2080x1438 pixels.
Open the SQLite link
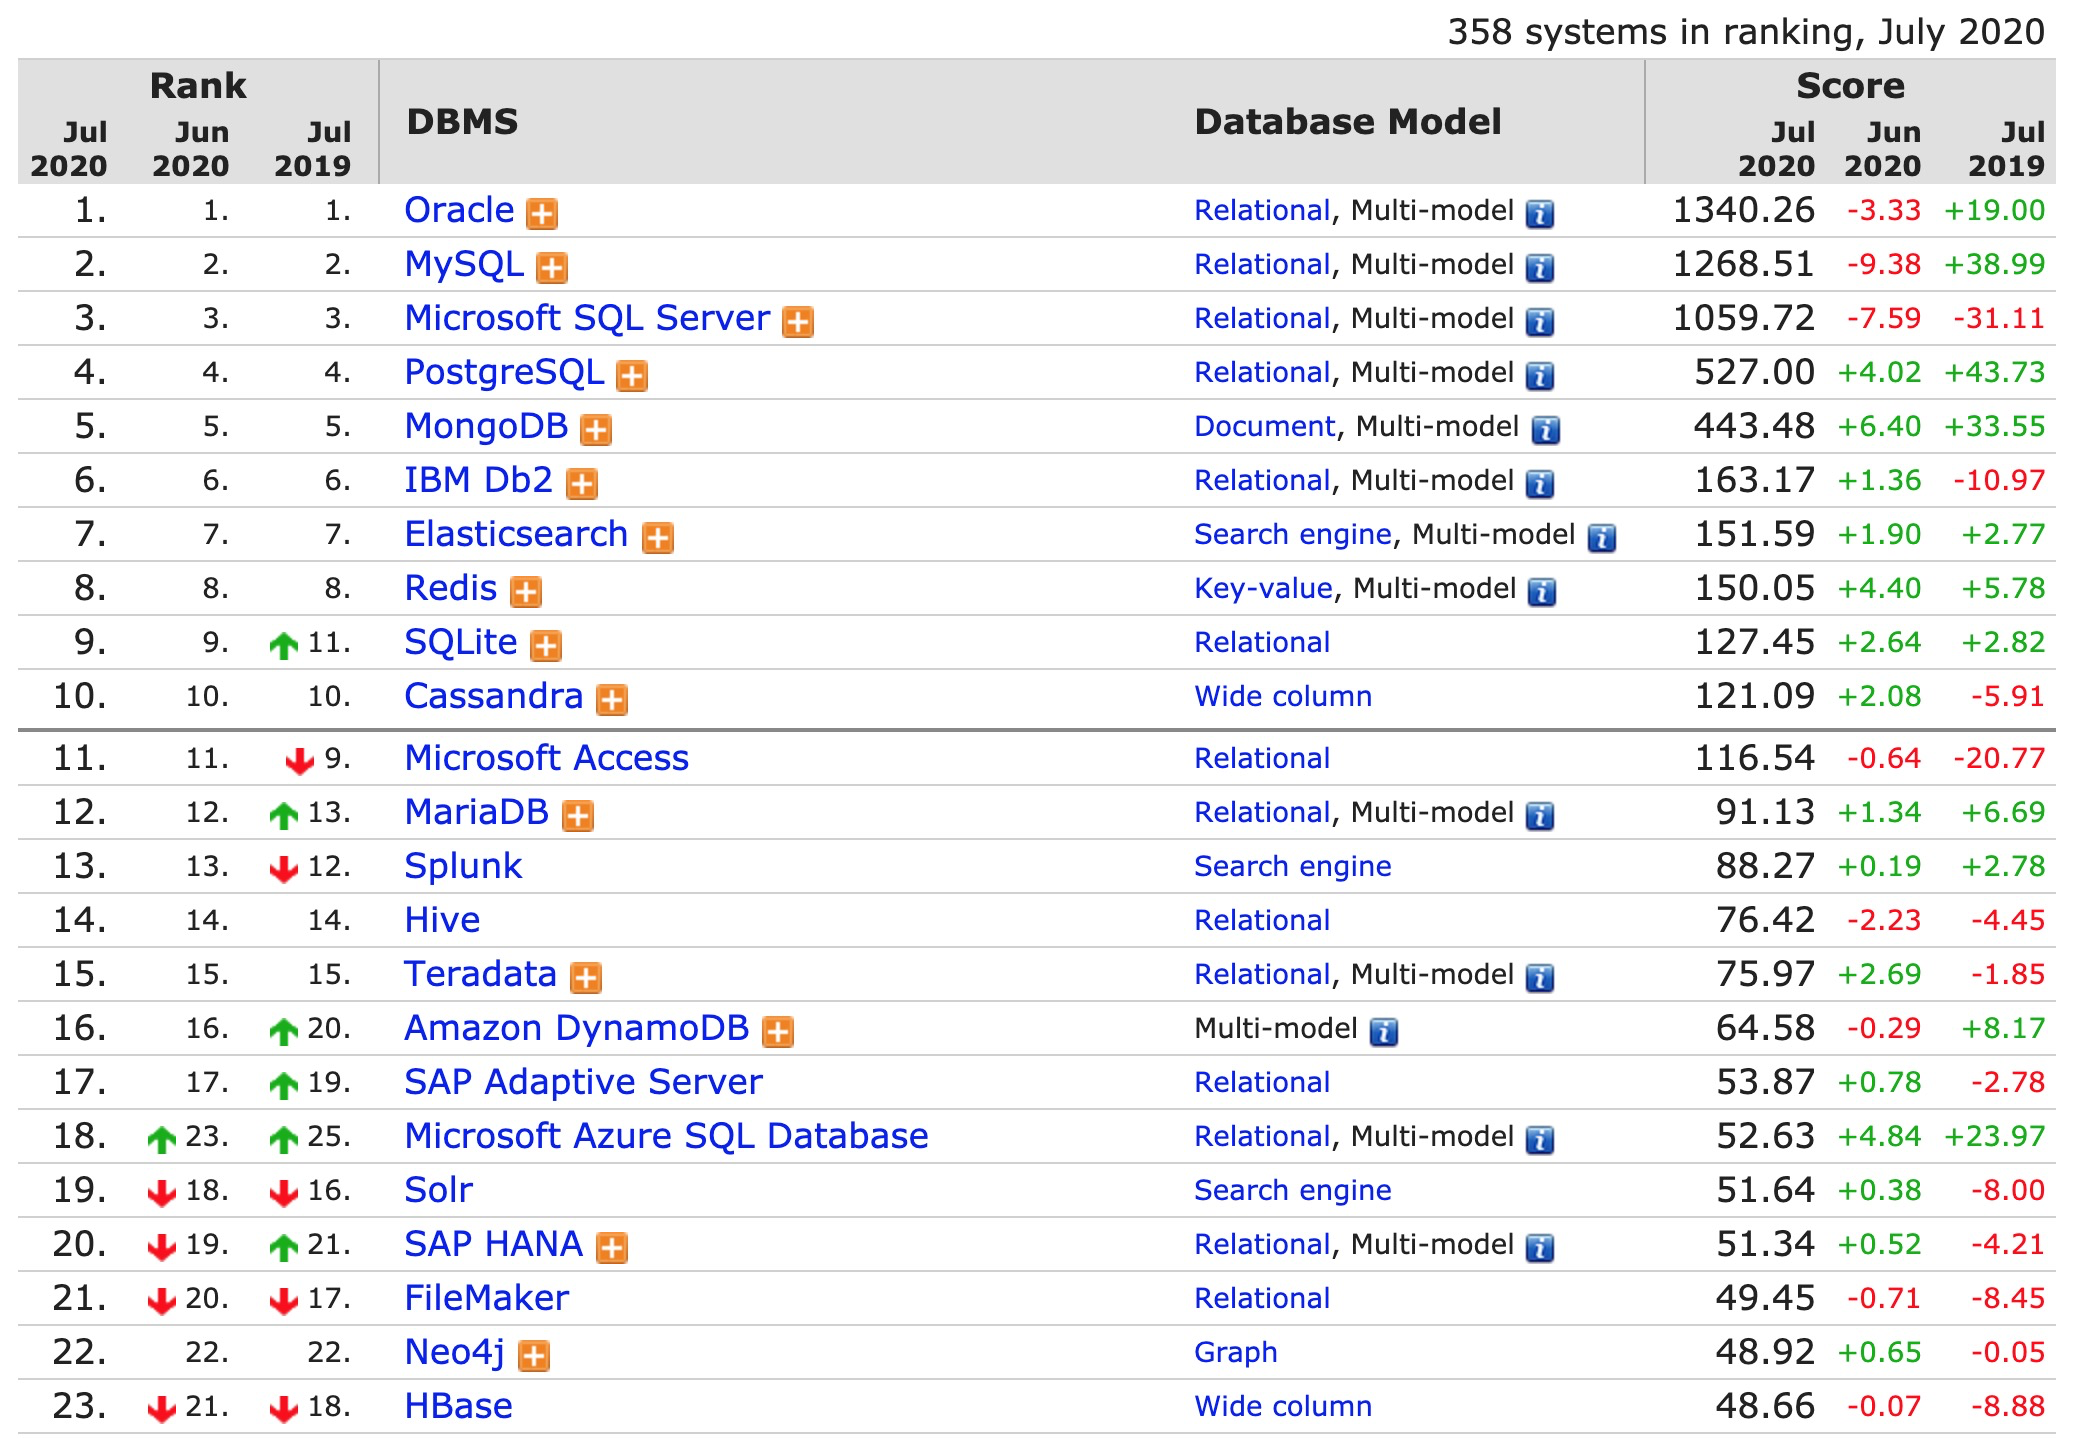click(x=461, y=642)
